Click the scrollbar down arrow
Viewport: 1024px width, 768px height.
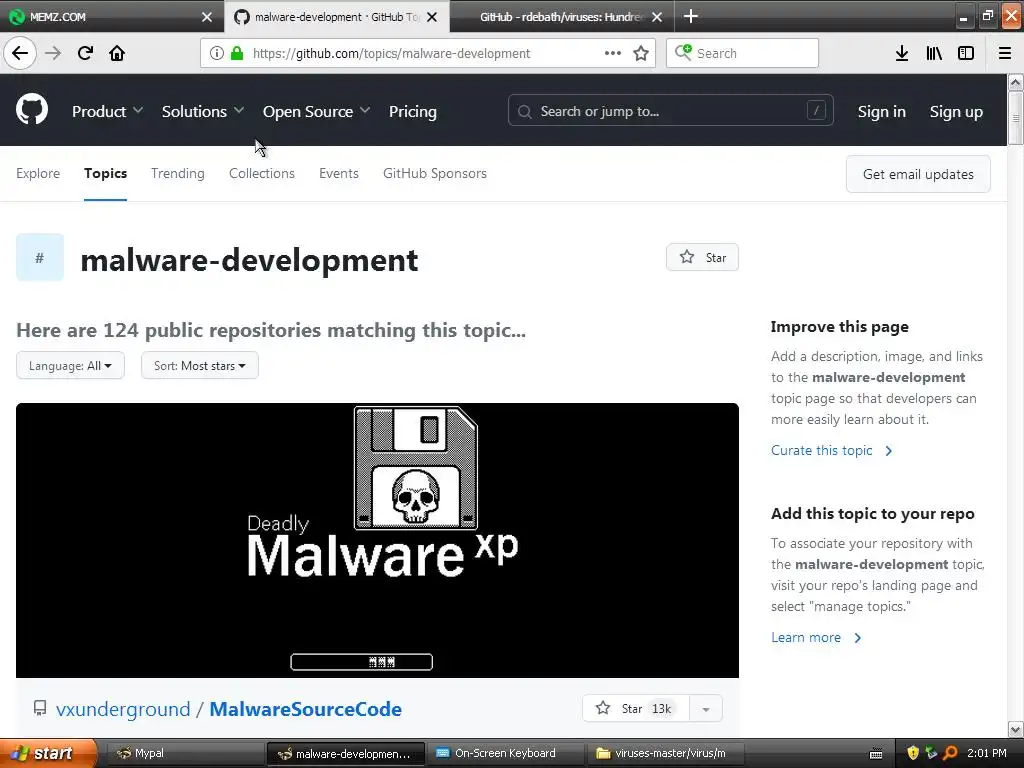click(1016, 729)
